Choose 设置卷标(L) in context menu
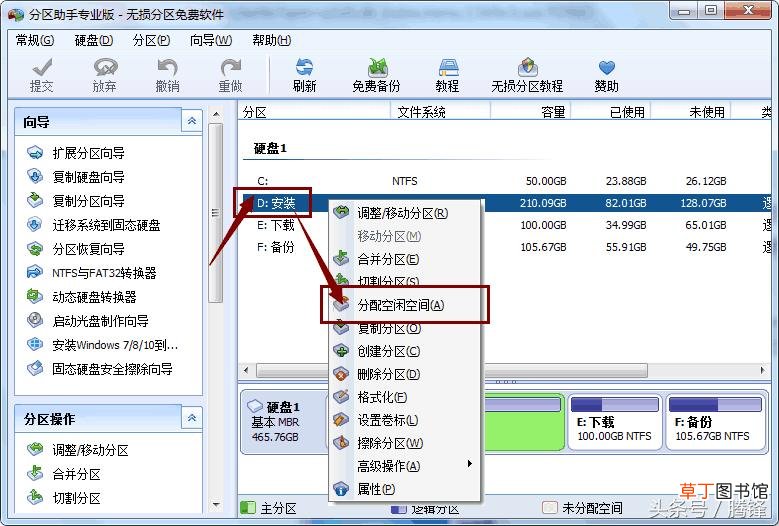This screenshot has width=779, height=526. 405,420
